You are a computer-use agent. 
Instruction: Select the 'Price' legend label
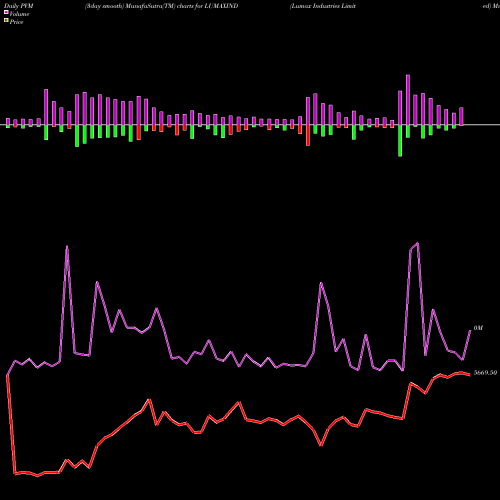[x=16, y=22]
